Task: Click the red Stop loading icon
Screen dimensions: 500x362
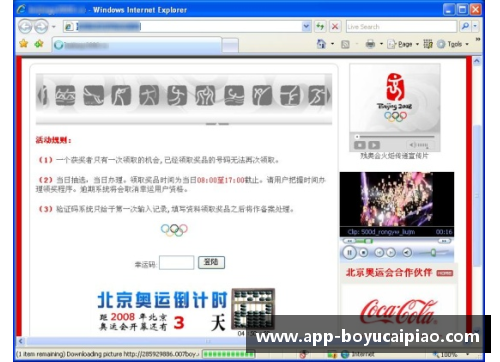Action: point(335,27)
